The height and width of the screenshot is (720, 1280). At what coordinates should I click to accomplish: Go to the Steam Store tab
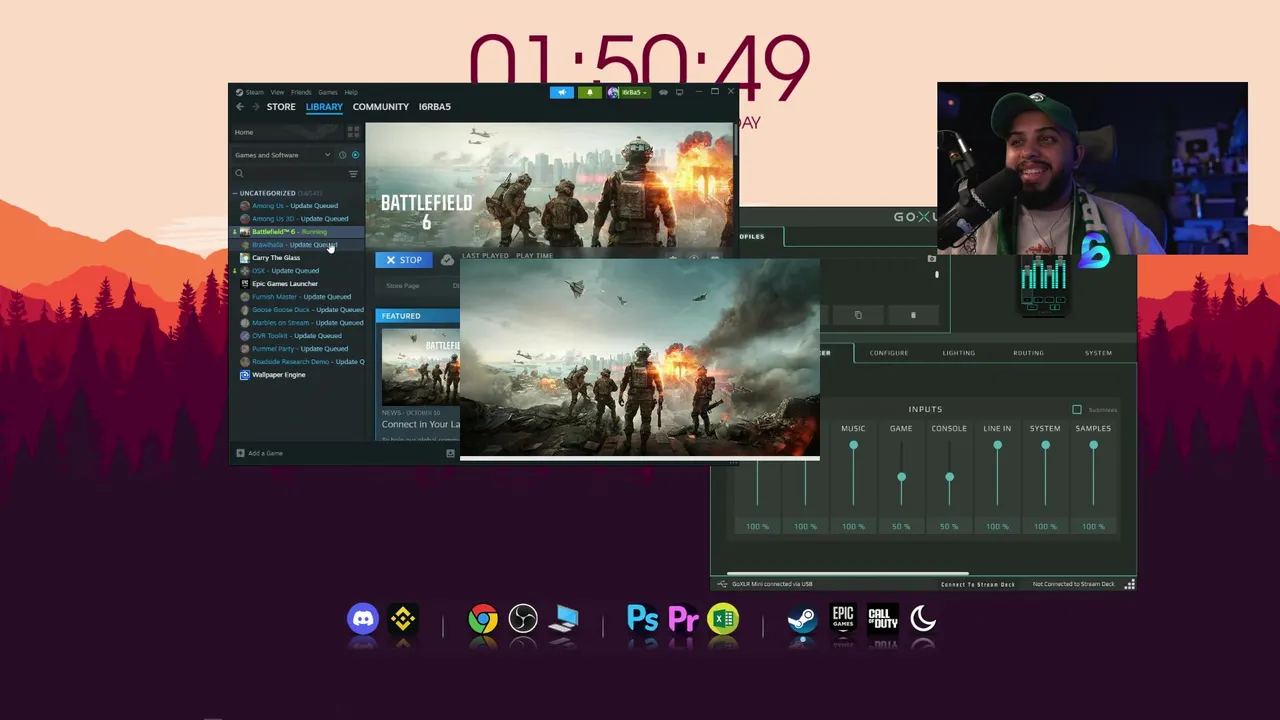tap(281, 107)
